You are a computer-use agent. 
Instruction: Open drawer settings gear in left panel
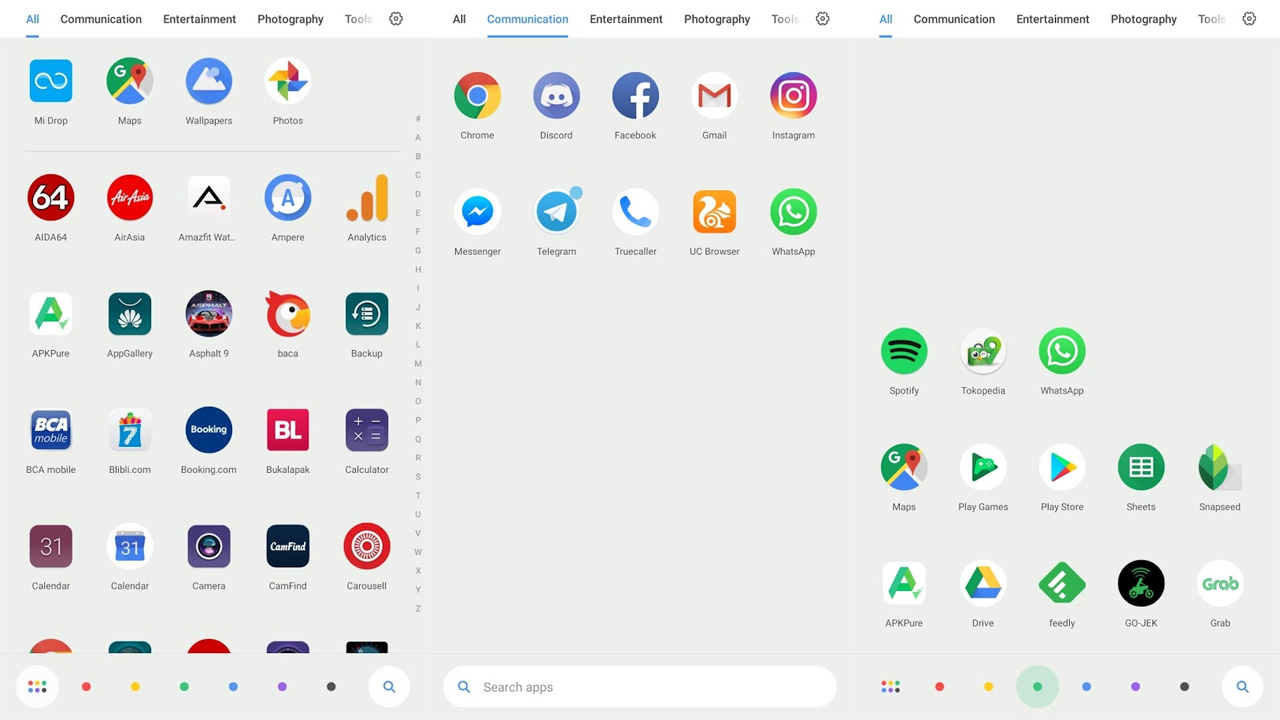(x=396, y=19)
